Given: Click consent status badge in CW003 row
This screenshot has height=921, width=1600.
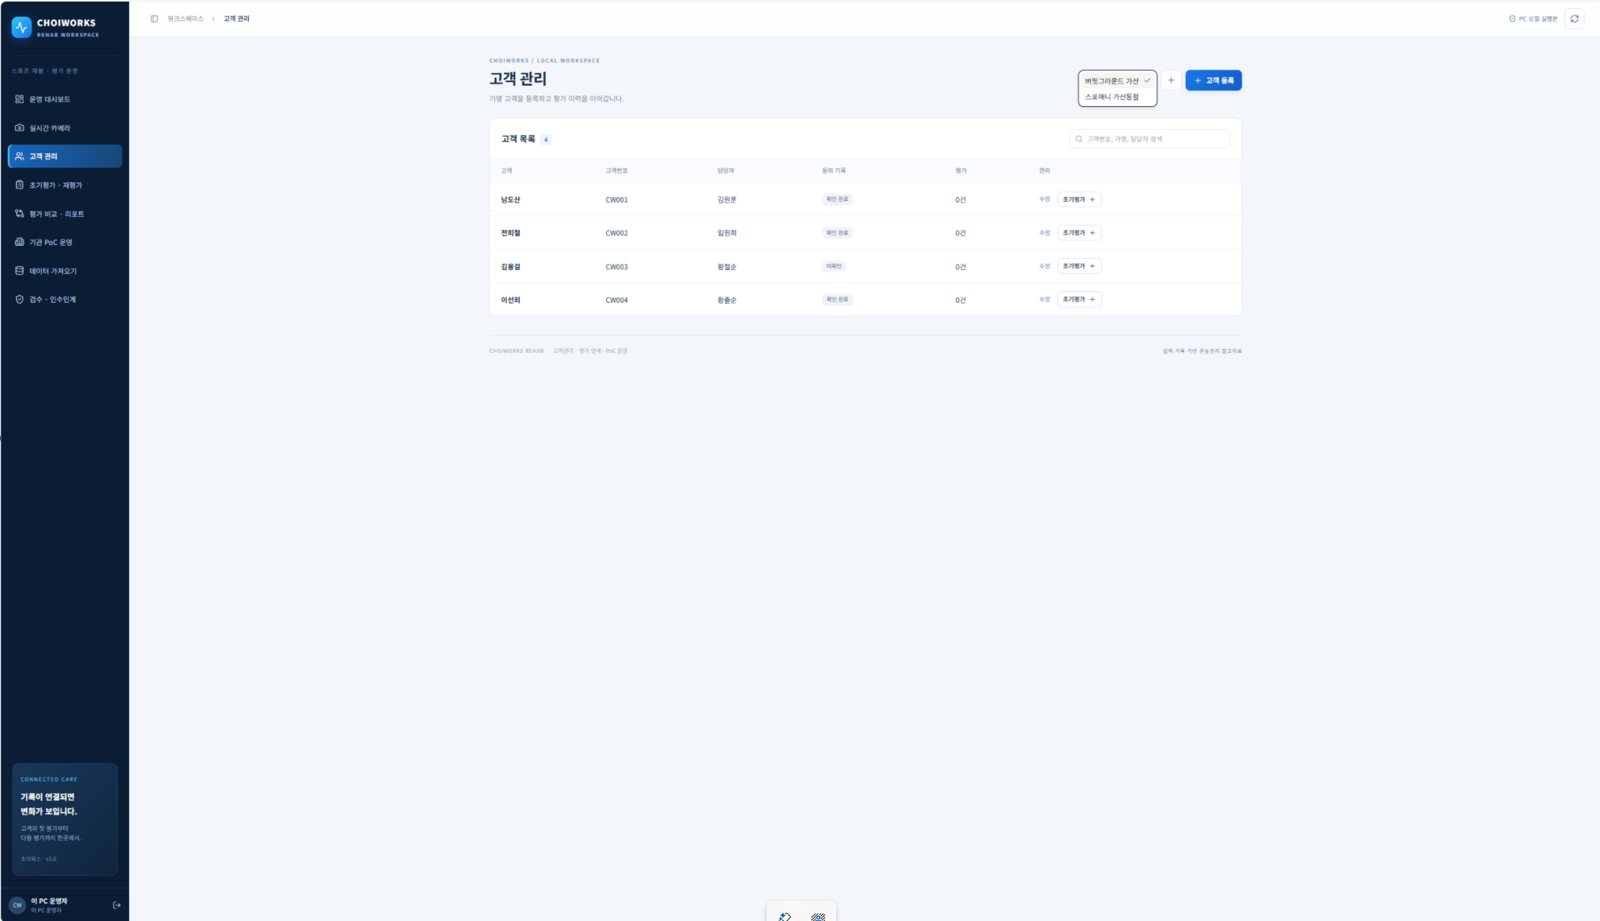Looking at the screenshot, I should (x=834, y=266).
